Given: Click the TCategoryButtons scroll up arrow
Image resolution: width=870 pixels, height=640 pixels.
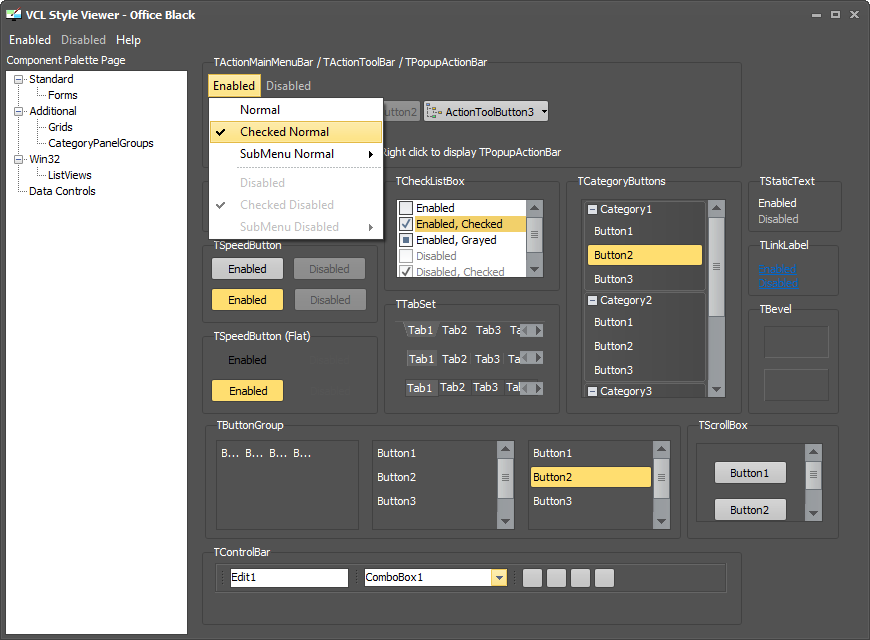Looking at the screenshot, I should [x=716, y=209].
